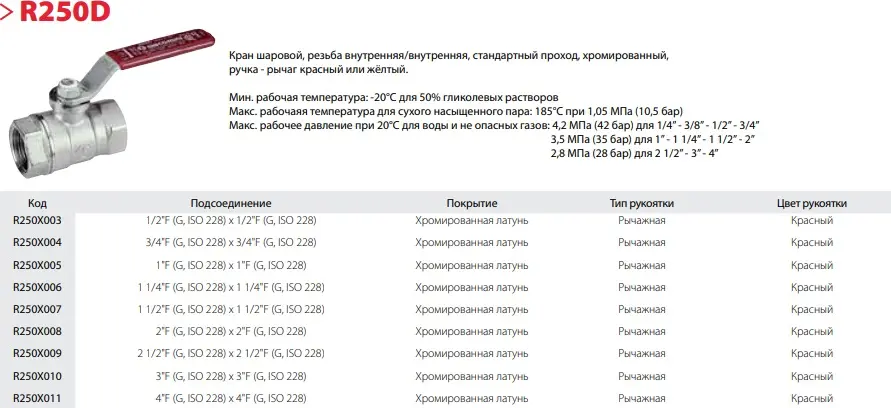Select product code R250X006
Viewport: 891px width, 408px height.
coord(37,287)
